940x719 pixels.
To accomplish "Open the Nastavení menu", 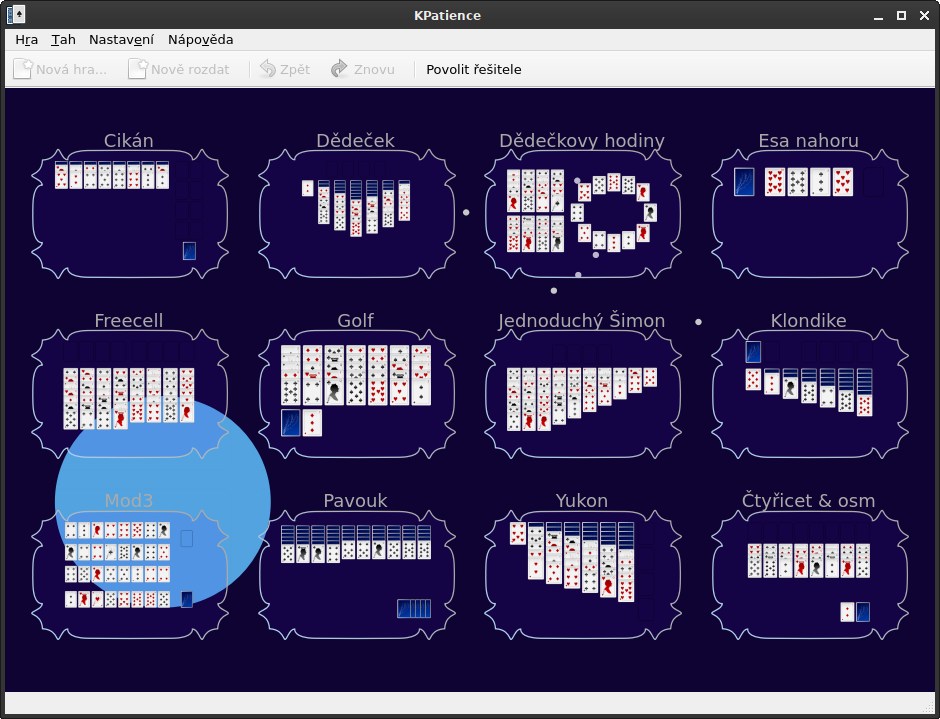I will pyautogui.click(x=121, y=40).
